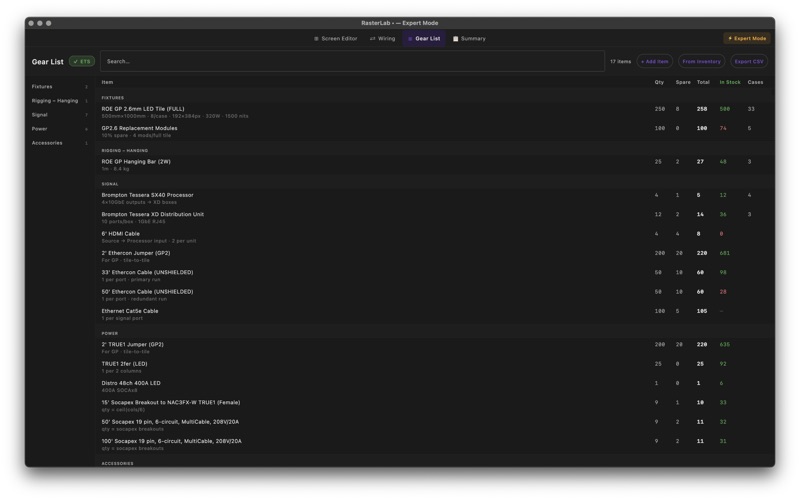Select the 6' HDMI Cable row
Viewport: 800px width, 500px height.
click(x=435, y=237)
